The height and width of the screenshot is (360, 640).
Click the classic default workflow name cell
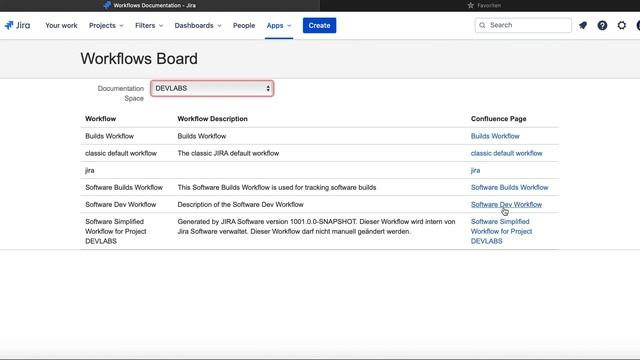[x=121, y=153]
